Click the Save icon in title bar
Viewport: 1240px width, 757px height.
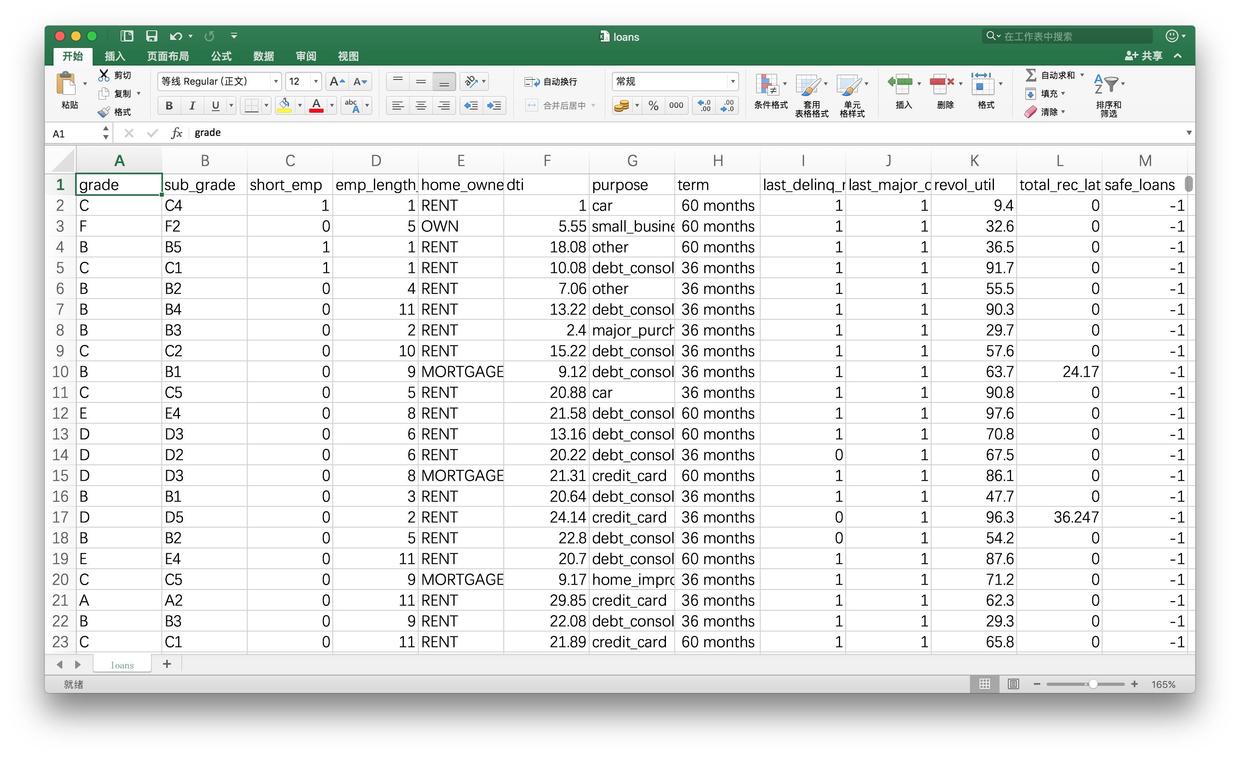152,36
